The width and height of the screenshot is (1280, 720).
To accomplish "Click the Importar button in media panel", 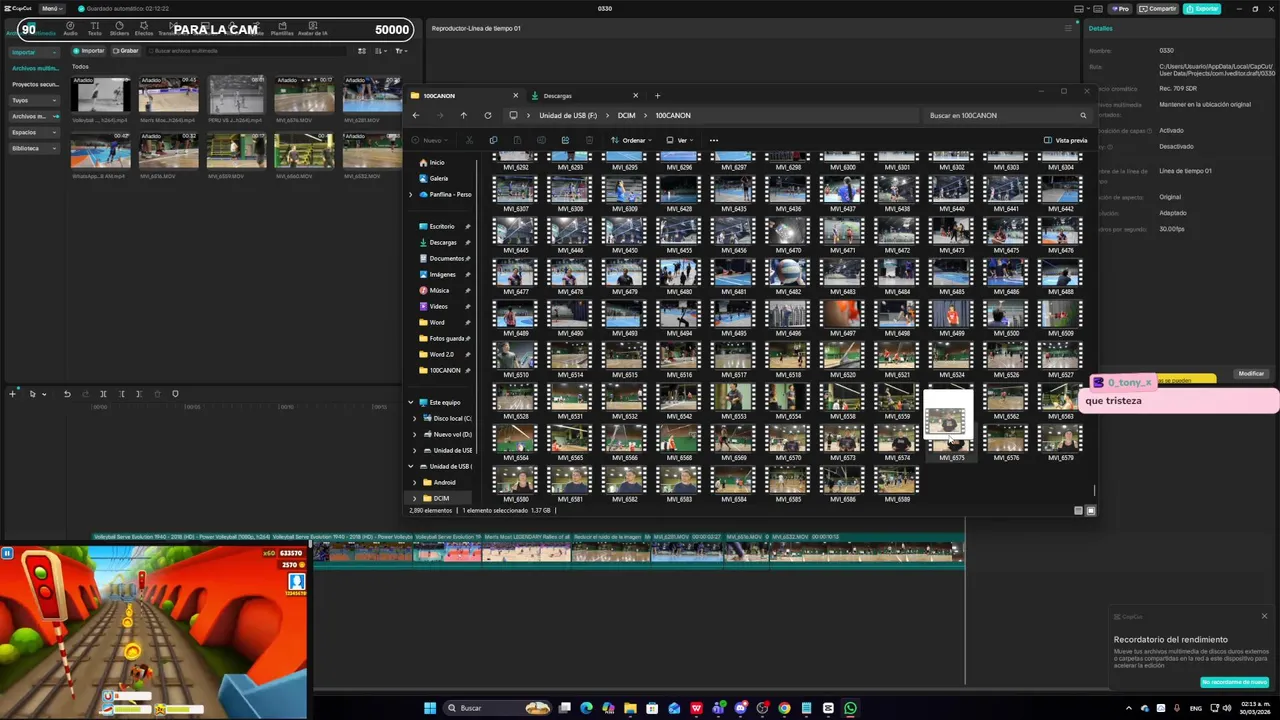I will (89, 50).
